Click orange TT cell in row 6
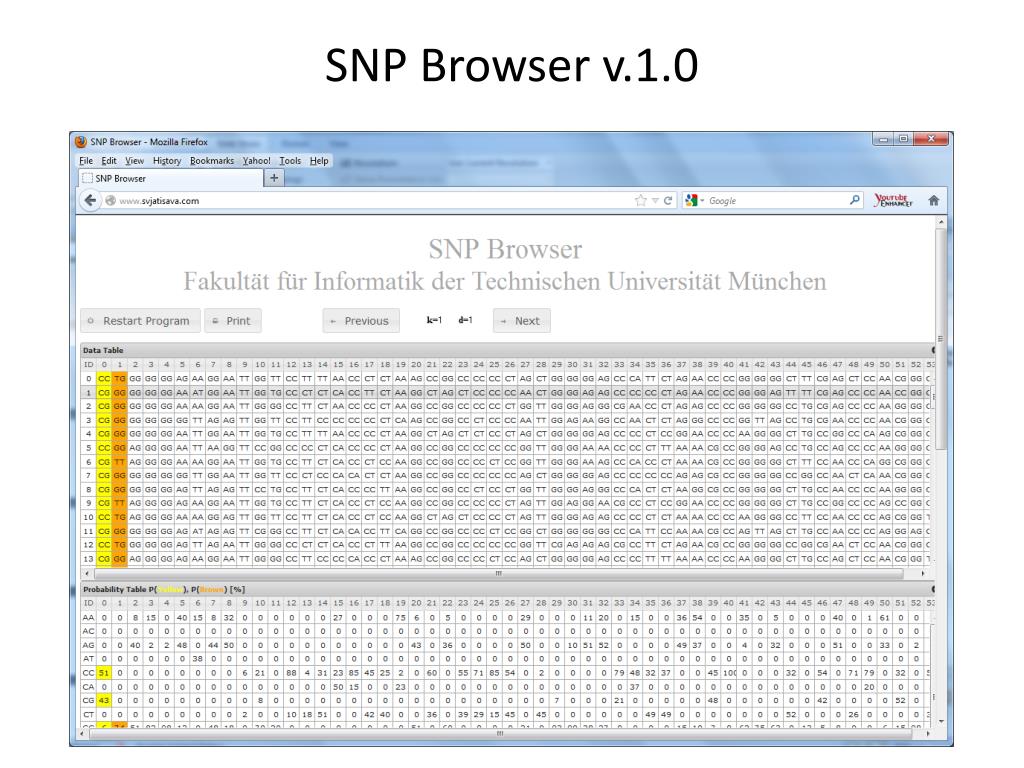This screenshot has width=1024, height=768. point(120,462)
